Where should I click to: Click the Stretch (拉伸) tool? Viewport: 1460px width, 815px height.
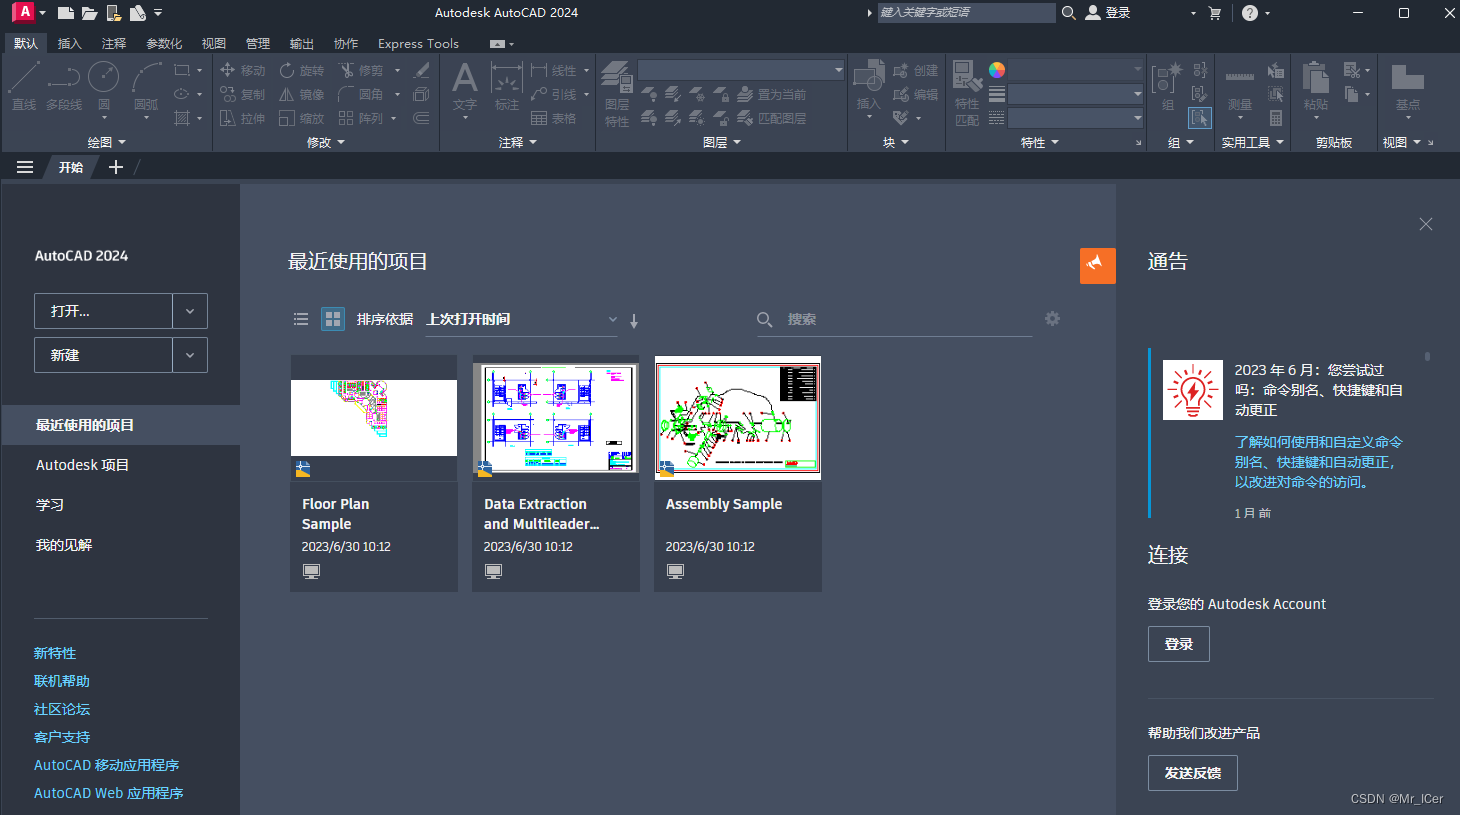point(243,118)
